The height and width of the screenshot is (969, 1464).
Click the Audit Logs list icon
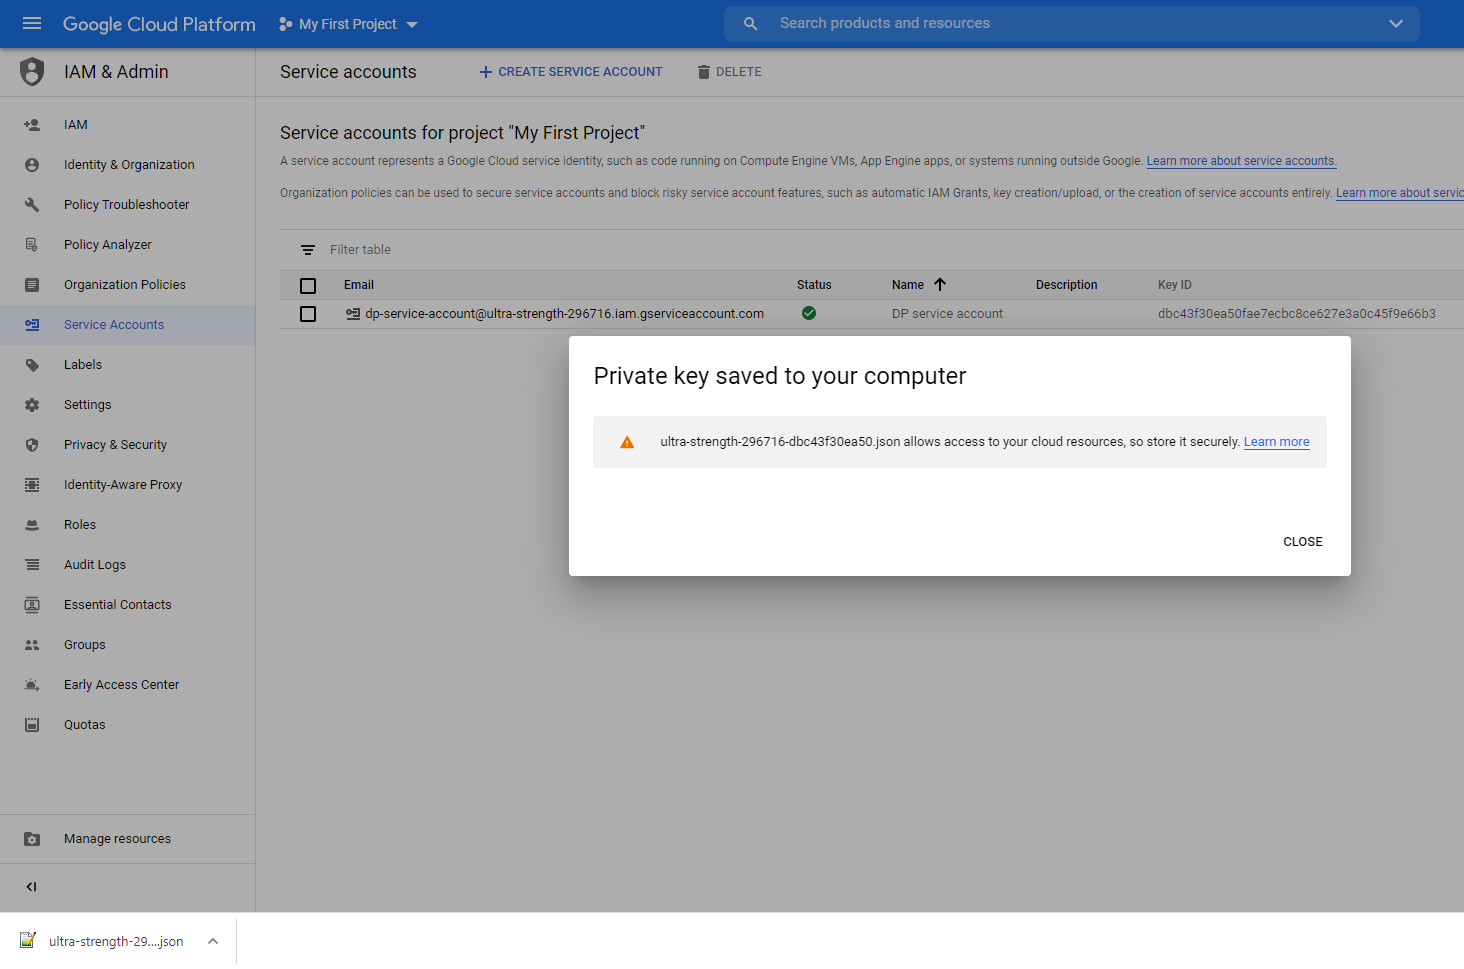(32, 565)
